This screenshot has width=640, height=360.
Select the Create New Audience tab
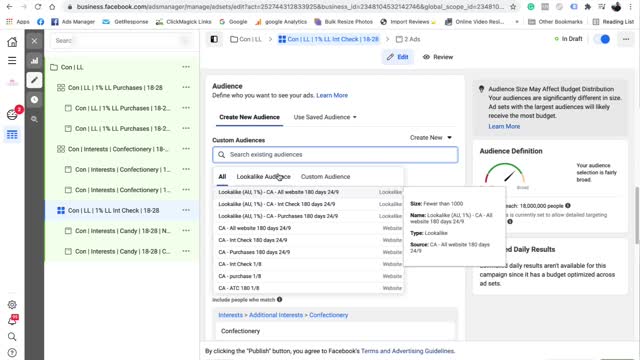pyautogui.click(x=249, y=117)
